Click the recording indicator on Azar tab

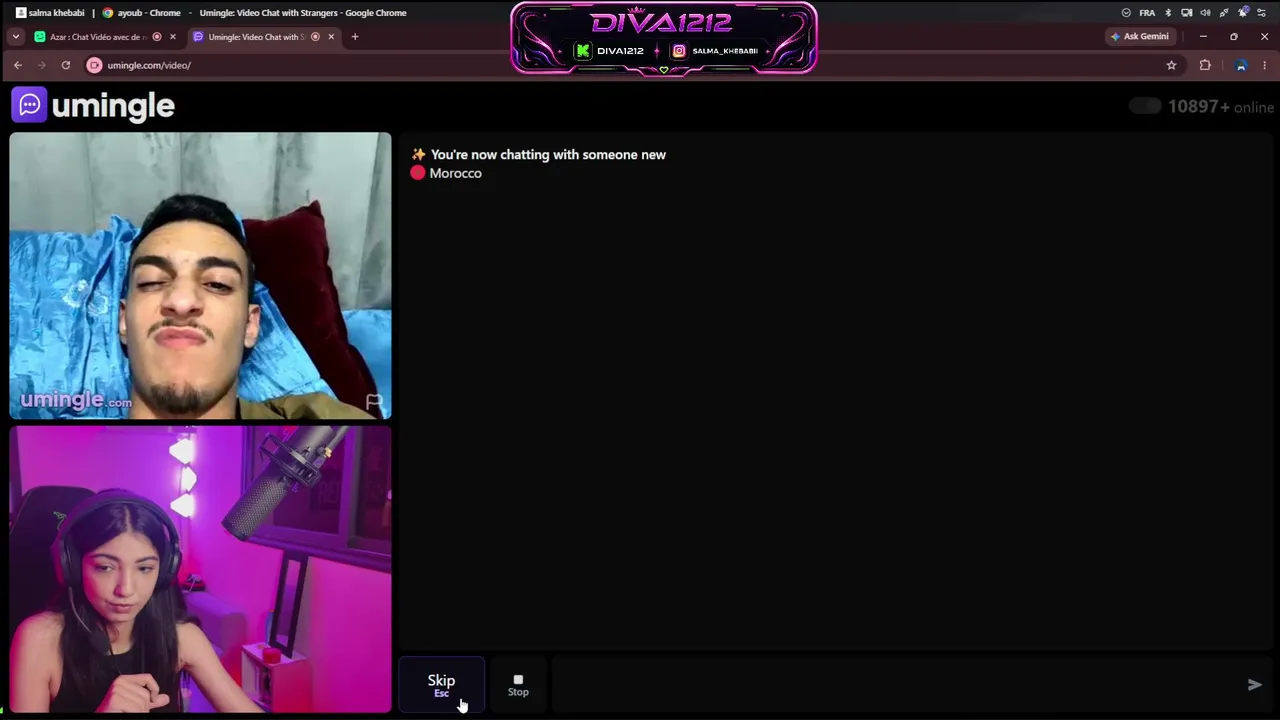(157, 37)
